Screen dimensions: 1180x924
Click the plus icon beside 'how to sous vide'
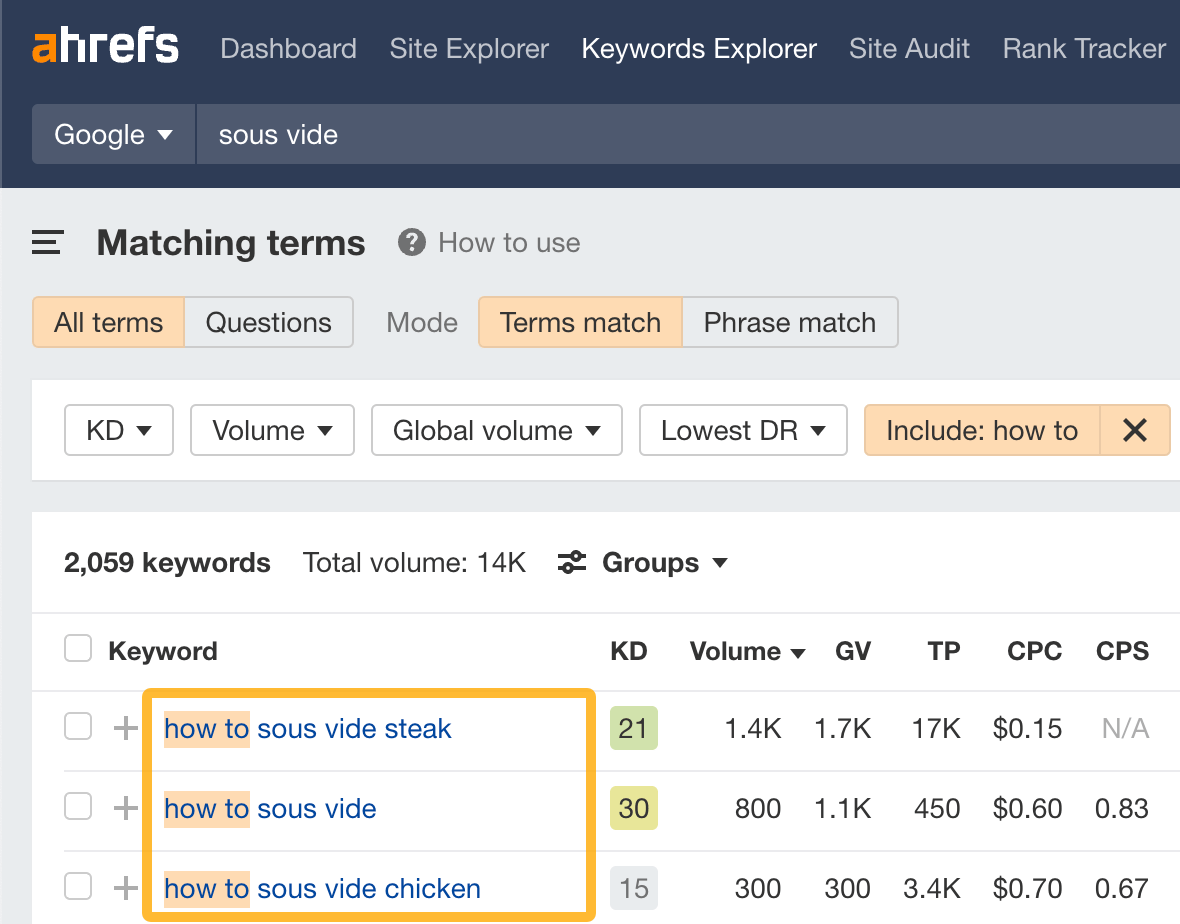pyautogui.click(x=124, y=806)
